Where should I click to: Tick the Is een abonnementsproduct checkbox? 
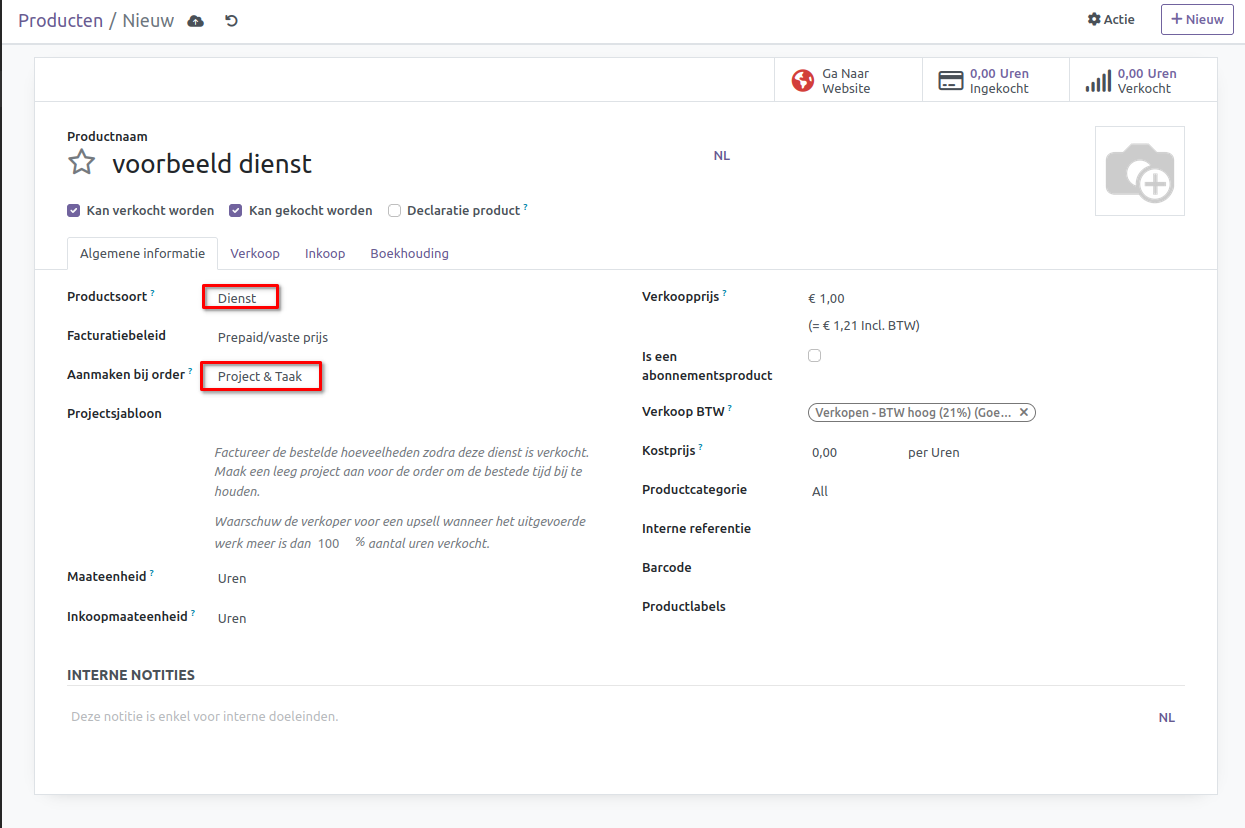pos(814,356)
